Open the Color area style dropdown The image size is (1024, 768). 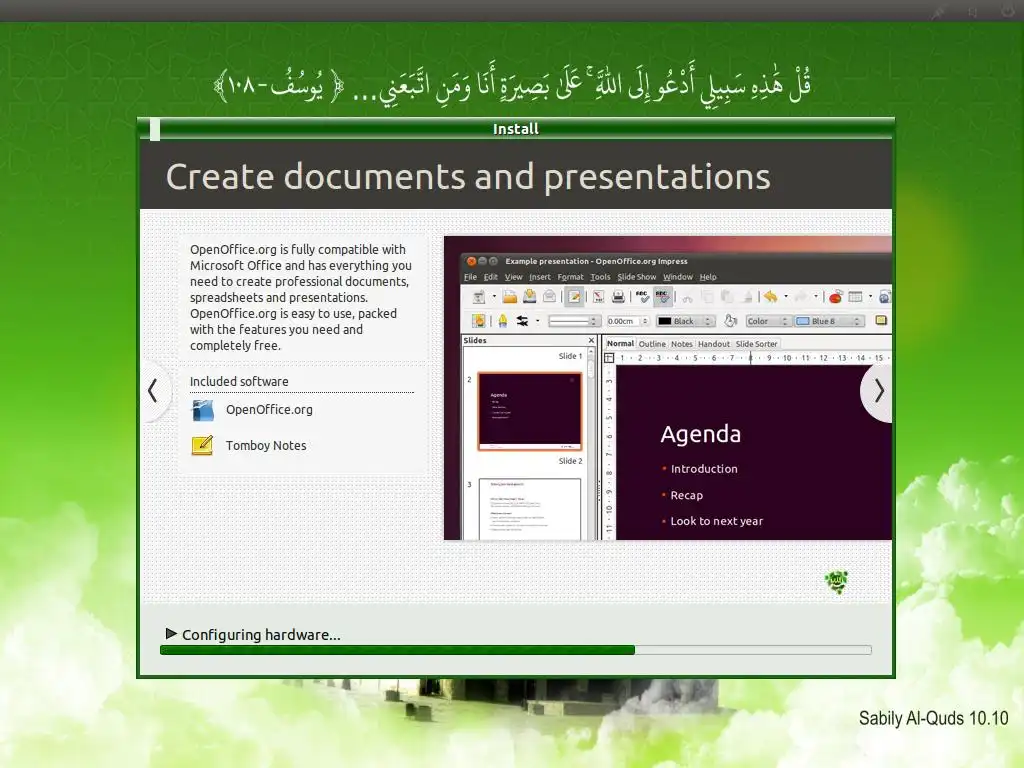[769, 321]
